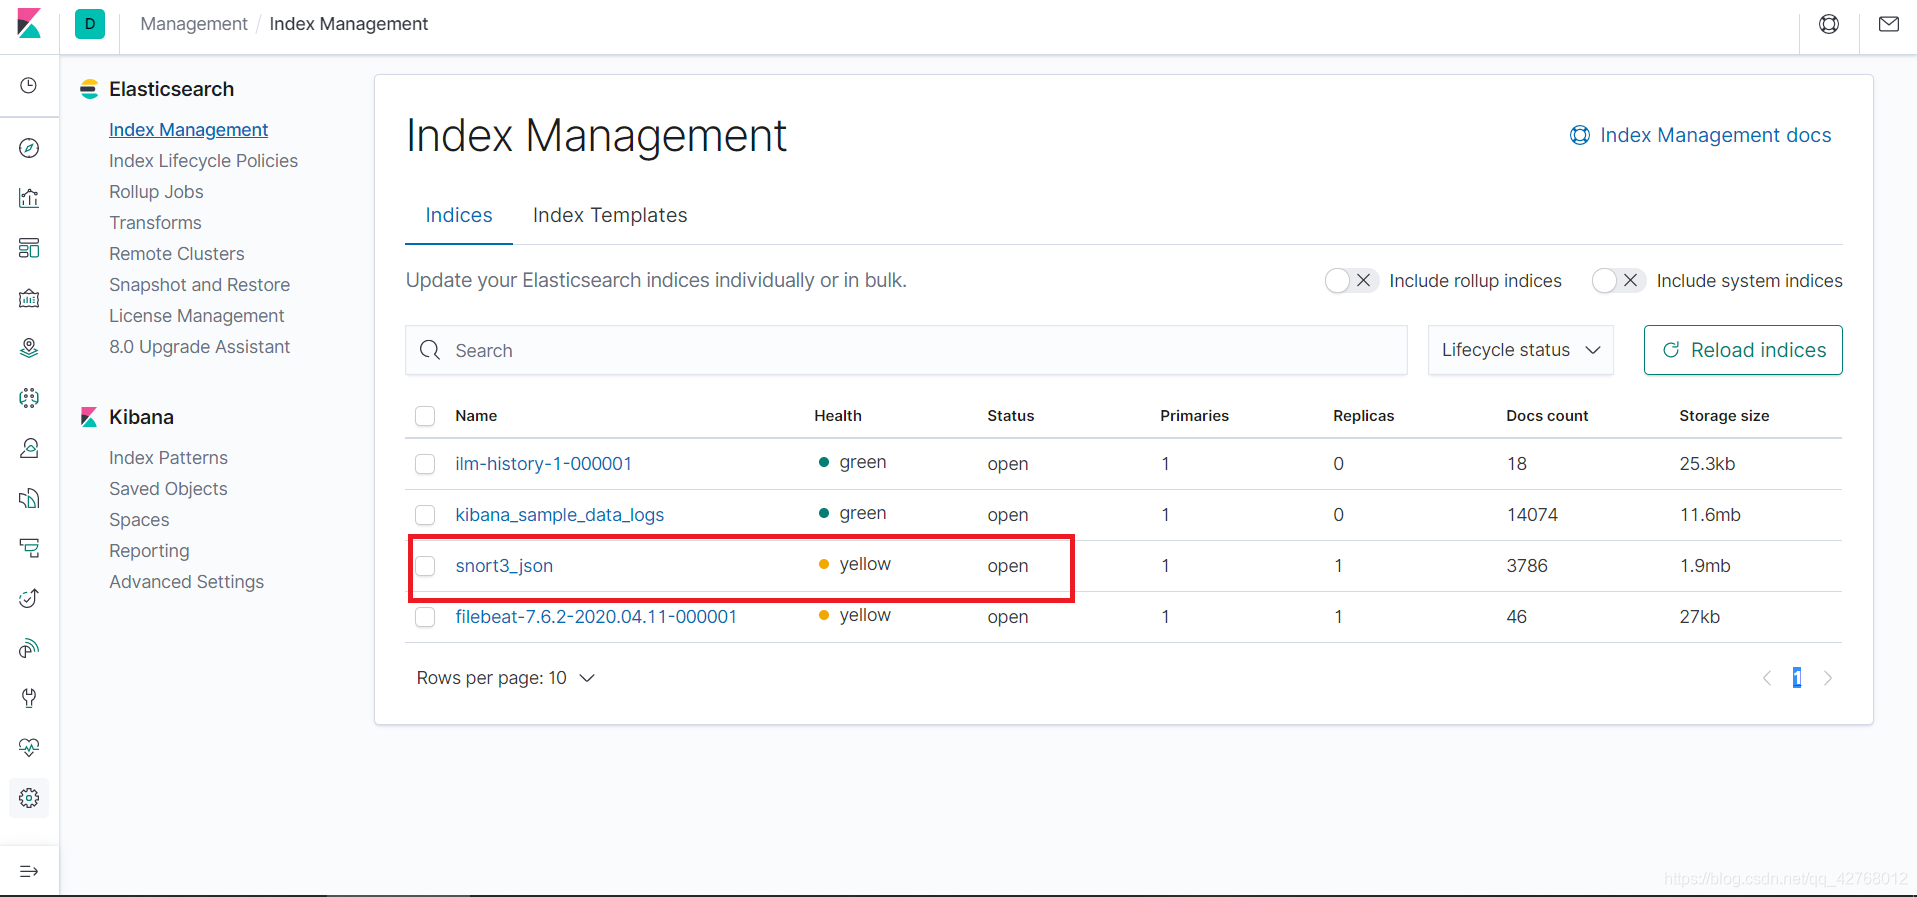The width and height of the screenshot is (1917, 897).
Task: Click Index Management sidebar link
Action: (x=188, y=130)
